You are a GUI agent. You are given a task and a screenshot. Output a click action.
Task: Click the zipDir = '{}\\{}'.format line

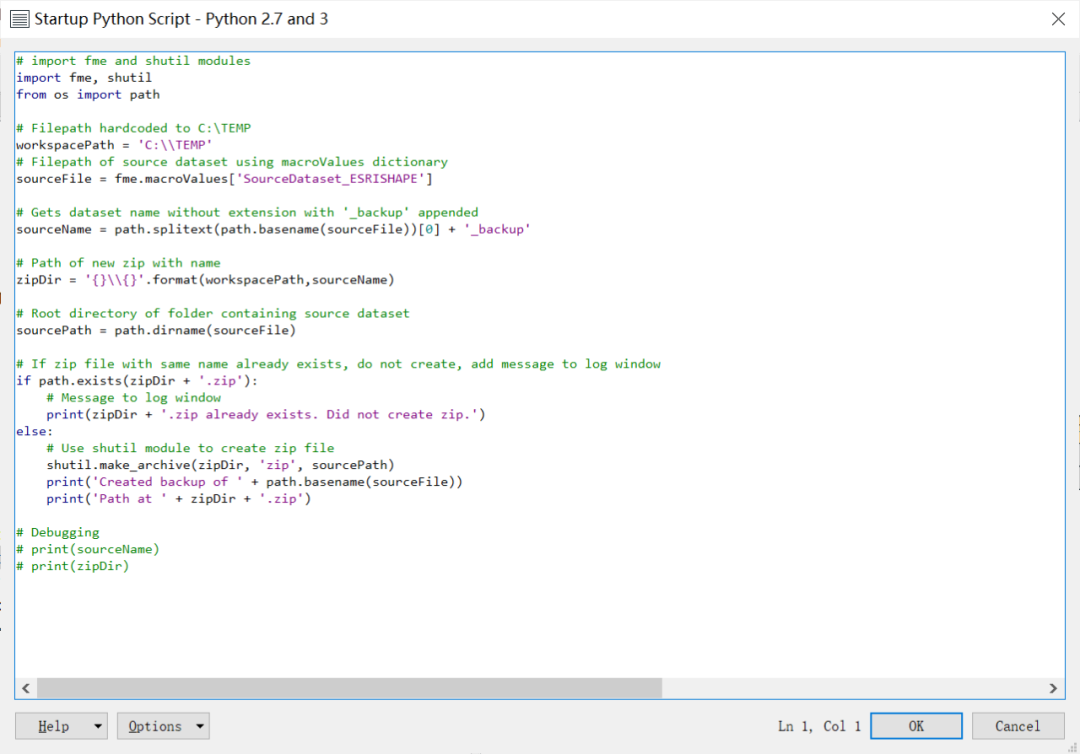(205, 280)
